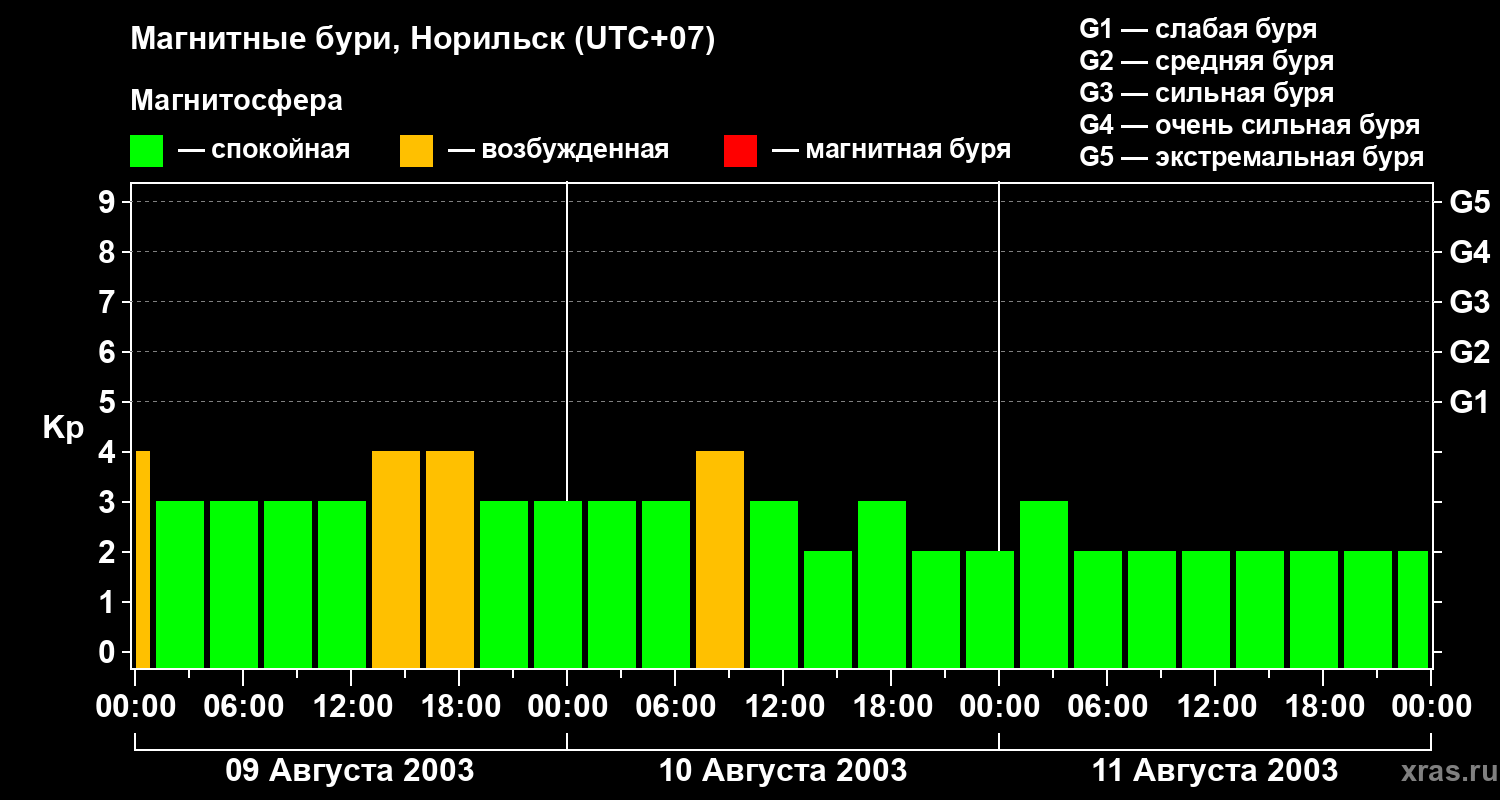Viewport: 1500px width, 800px height.
Task: Click the only orange bar on 10 Августа
Action: 720,559
